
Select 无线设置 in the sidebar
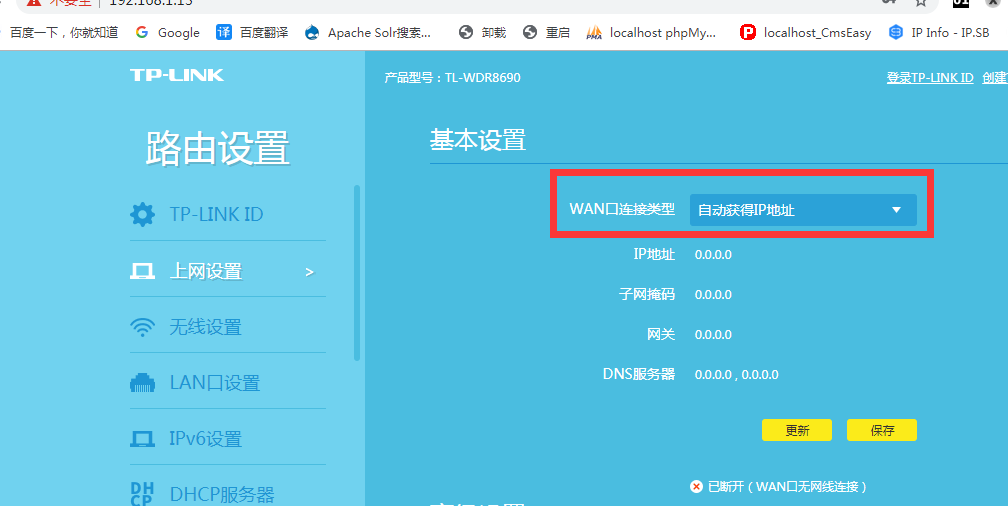(x=205, y=327)
